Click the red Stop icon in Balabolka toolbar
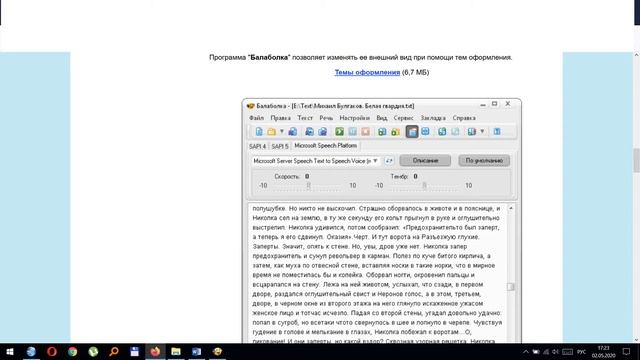 coord(365,131)
